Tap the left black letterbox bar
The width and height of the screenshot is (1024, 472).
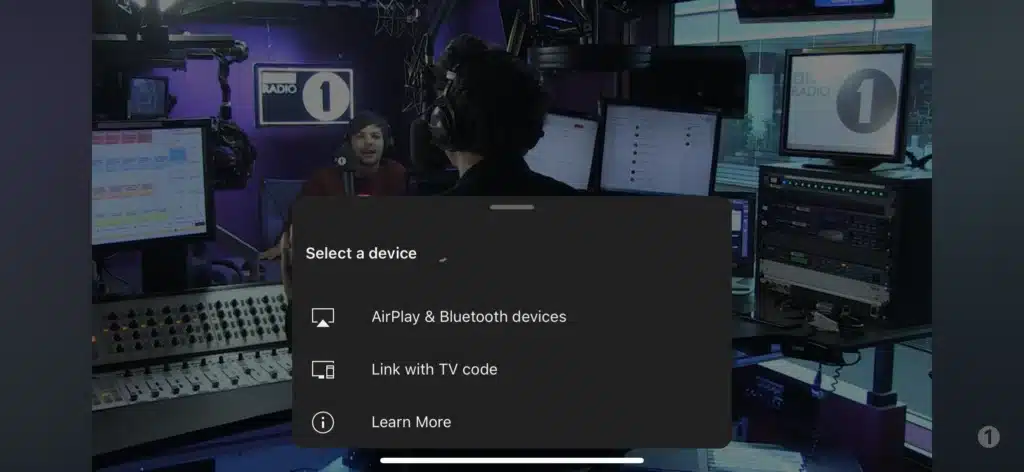[x=46, y=236]
